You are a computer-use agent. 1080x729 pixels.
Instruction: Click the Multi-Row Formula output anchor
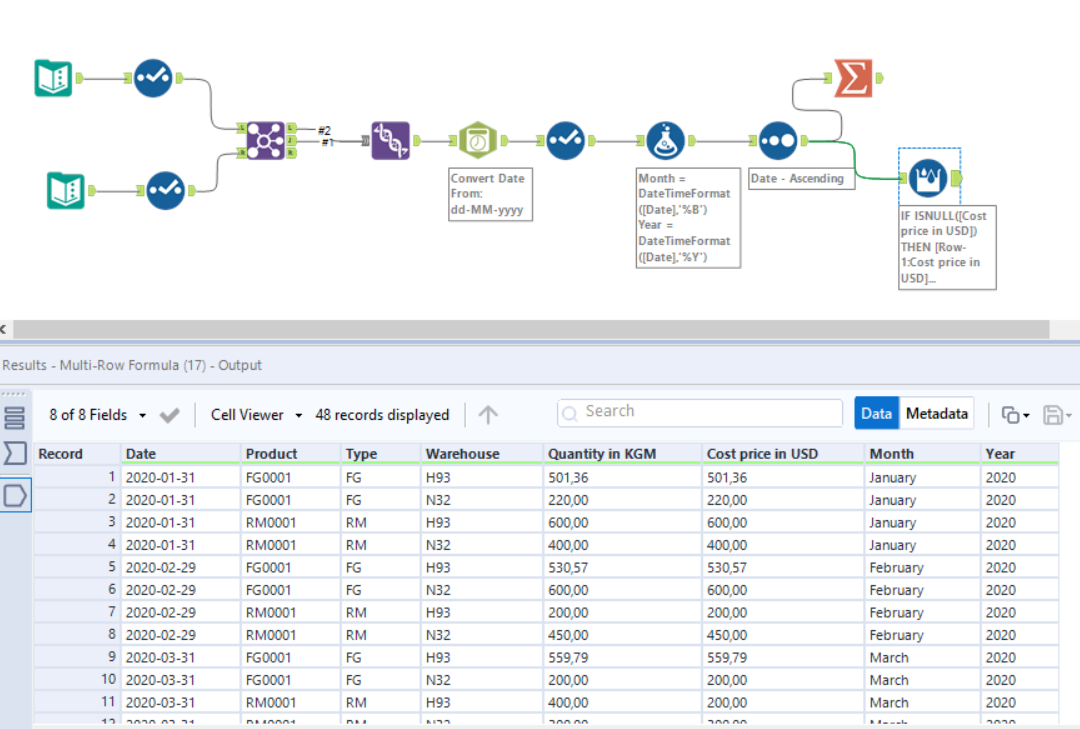pos(956,178)
